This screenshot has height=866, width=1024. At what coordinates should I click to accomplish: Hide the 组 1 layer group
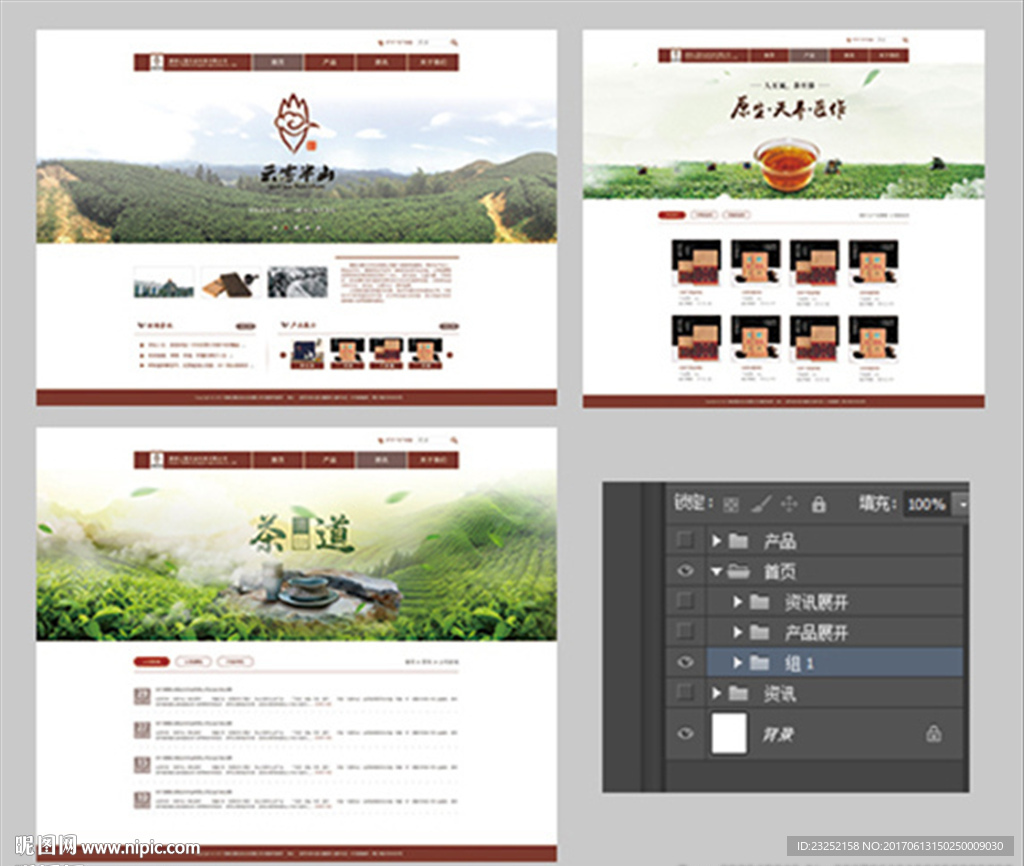click(684, 662)
